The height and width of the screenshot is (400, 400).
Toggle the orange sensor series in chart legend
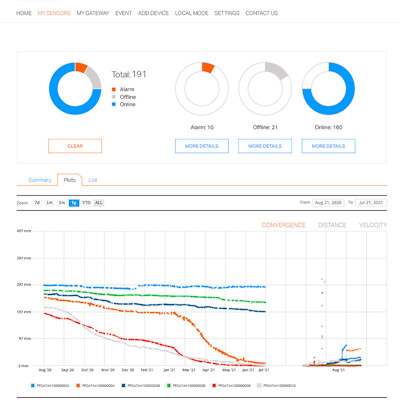tap(95, 386)
